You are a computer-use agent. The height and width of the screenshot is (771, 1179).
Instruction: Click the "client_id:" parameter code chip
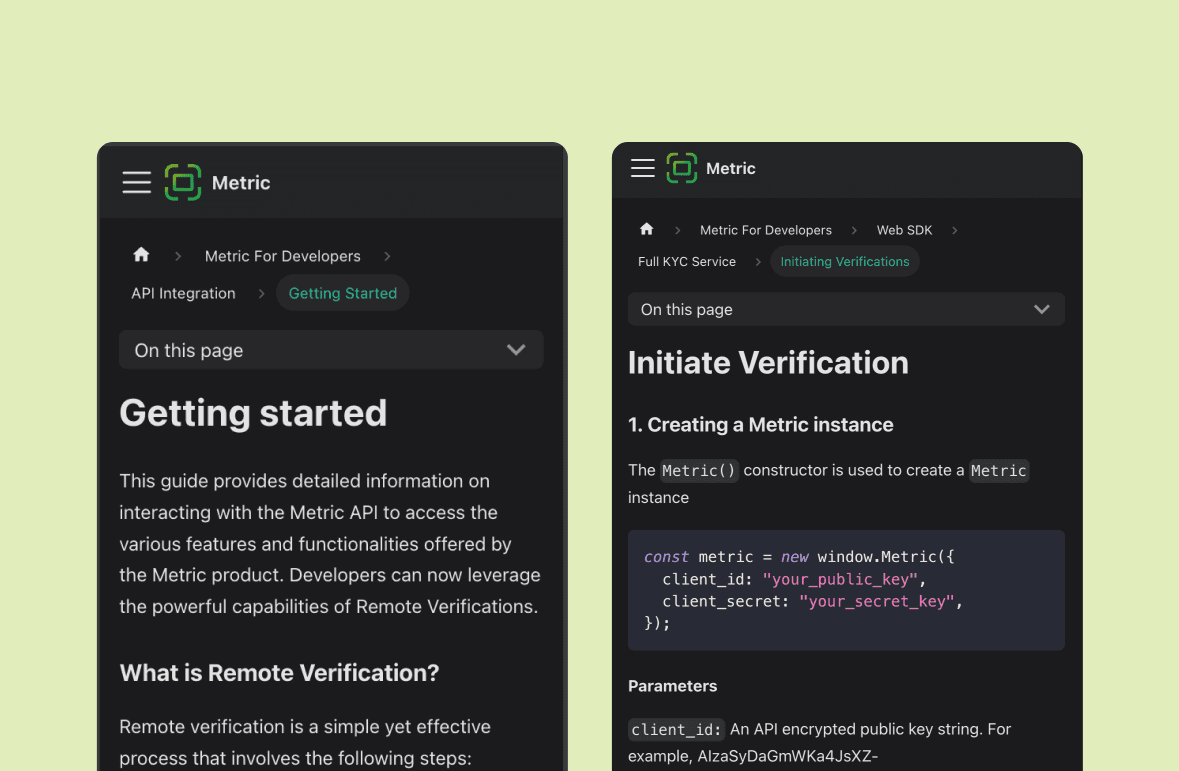click(675, 729)
